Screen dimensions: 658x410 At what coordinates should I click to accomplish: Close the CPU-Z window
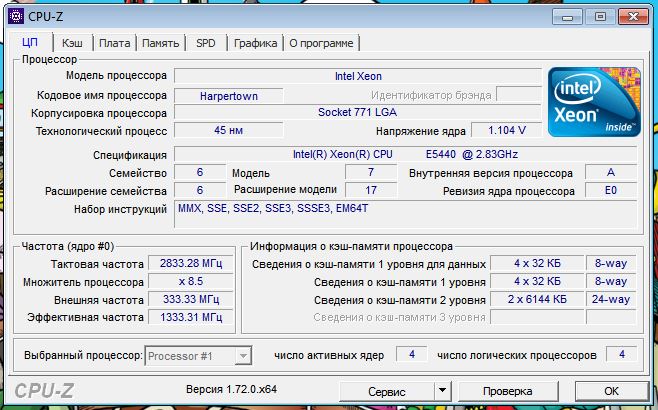coord(634,17)
